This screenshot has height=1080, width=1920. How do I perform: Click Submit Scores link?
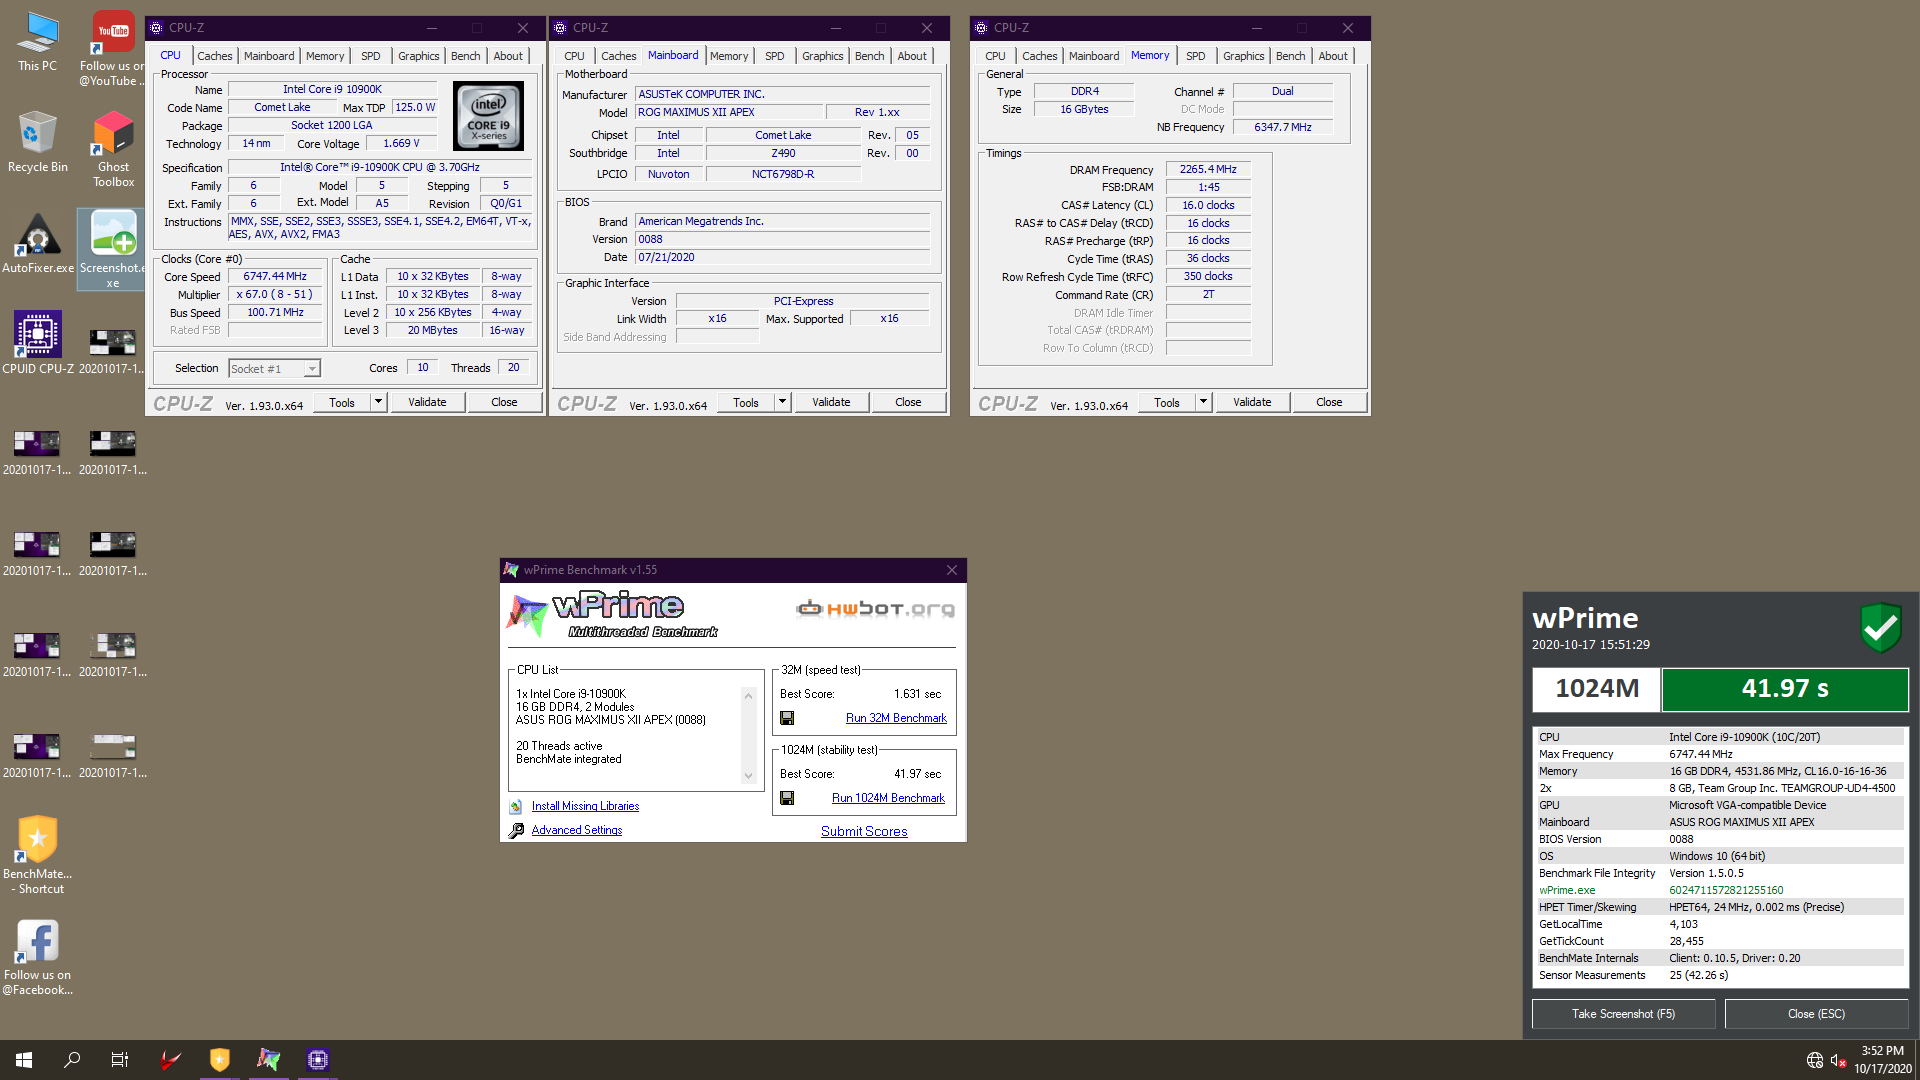coord(864,831)
